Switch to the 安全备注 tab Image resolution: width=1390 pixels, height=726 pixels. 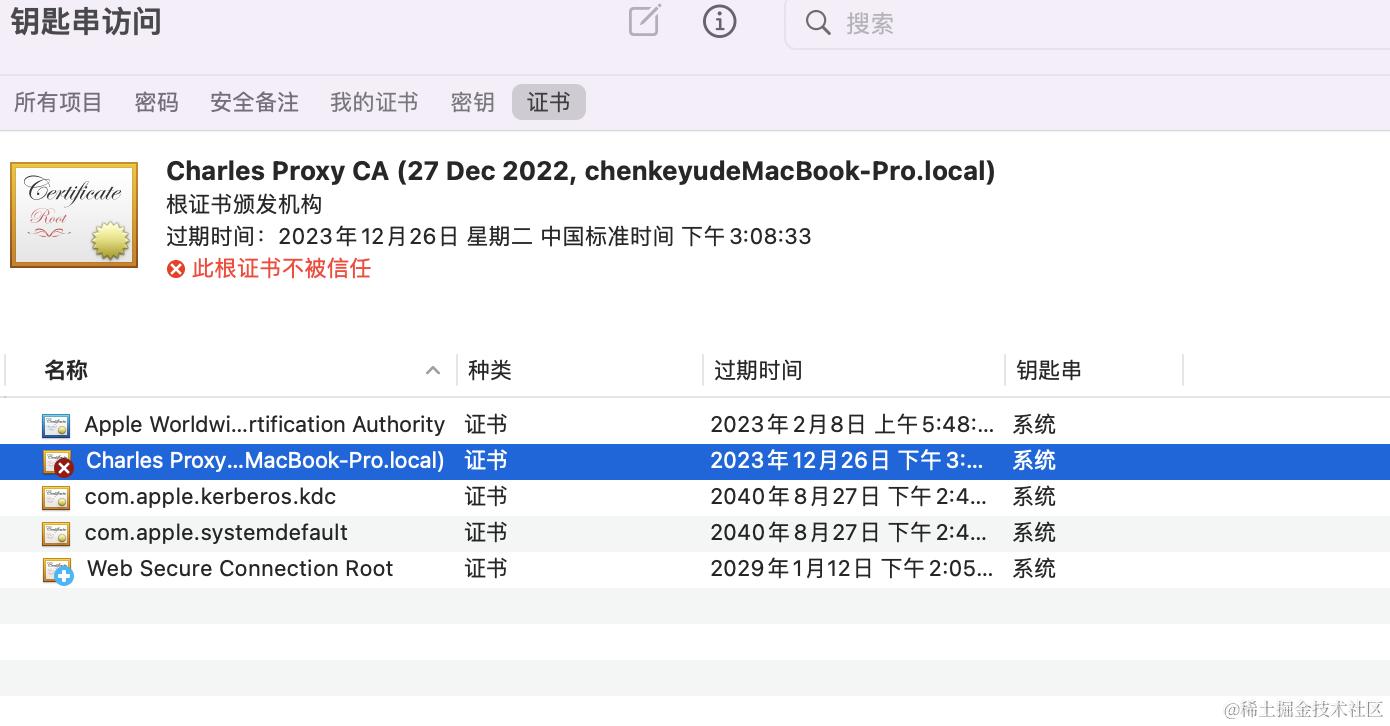[254, 102]
